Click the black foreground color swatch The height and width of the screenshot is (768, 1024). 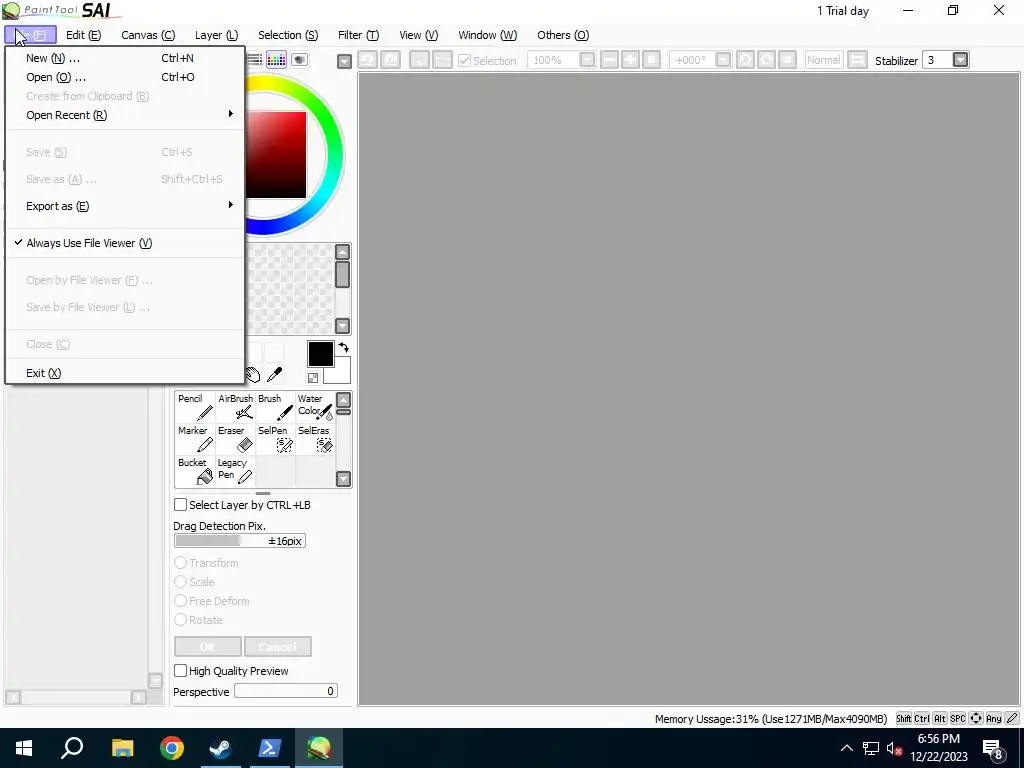pos(321,353)
